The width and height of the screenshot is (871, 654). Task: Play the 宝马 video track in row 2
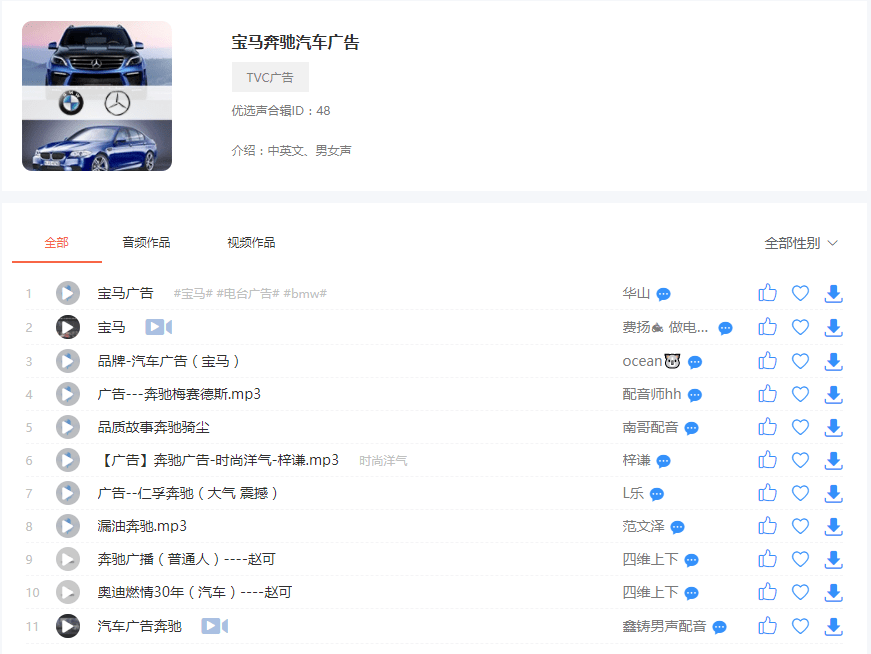(x=68, y=327)
